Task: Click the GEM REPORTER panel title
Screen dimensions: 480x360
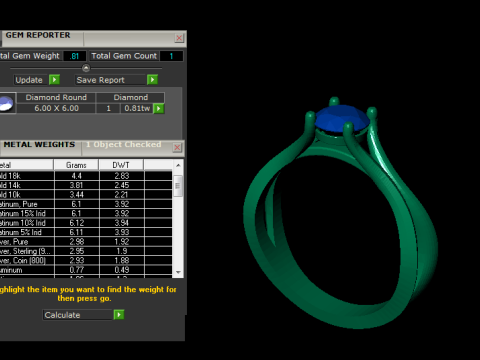Action: 38,35
